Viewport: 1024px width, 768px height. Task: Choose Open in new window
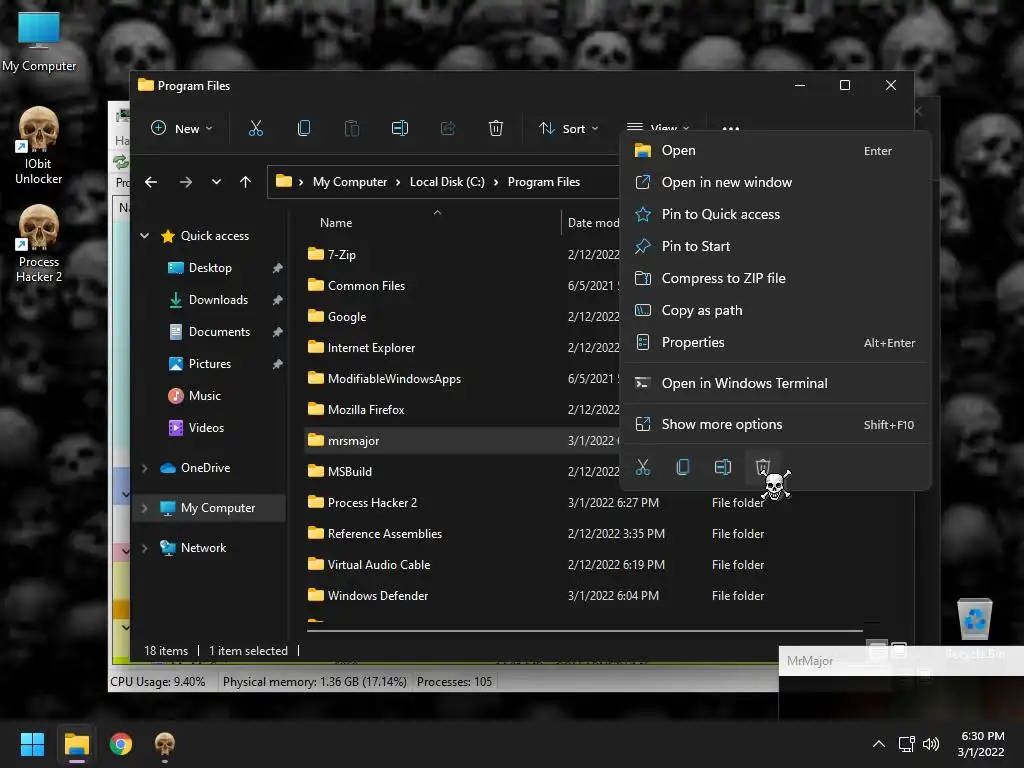pos(775,183)
